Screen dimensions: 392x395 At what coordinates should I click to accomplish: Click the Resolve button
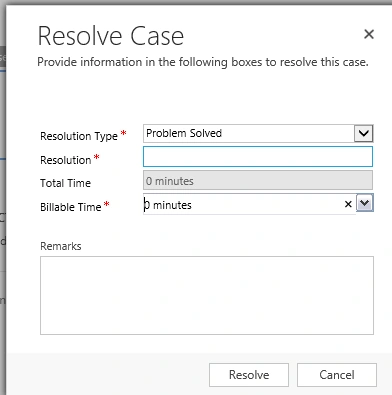pyautogui.click(x=249, y=375)
